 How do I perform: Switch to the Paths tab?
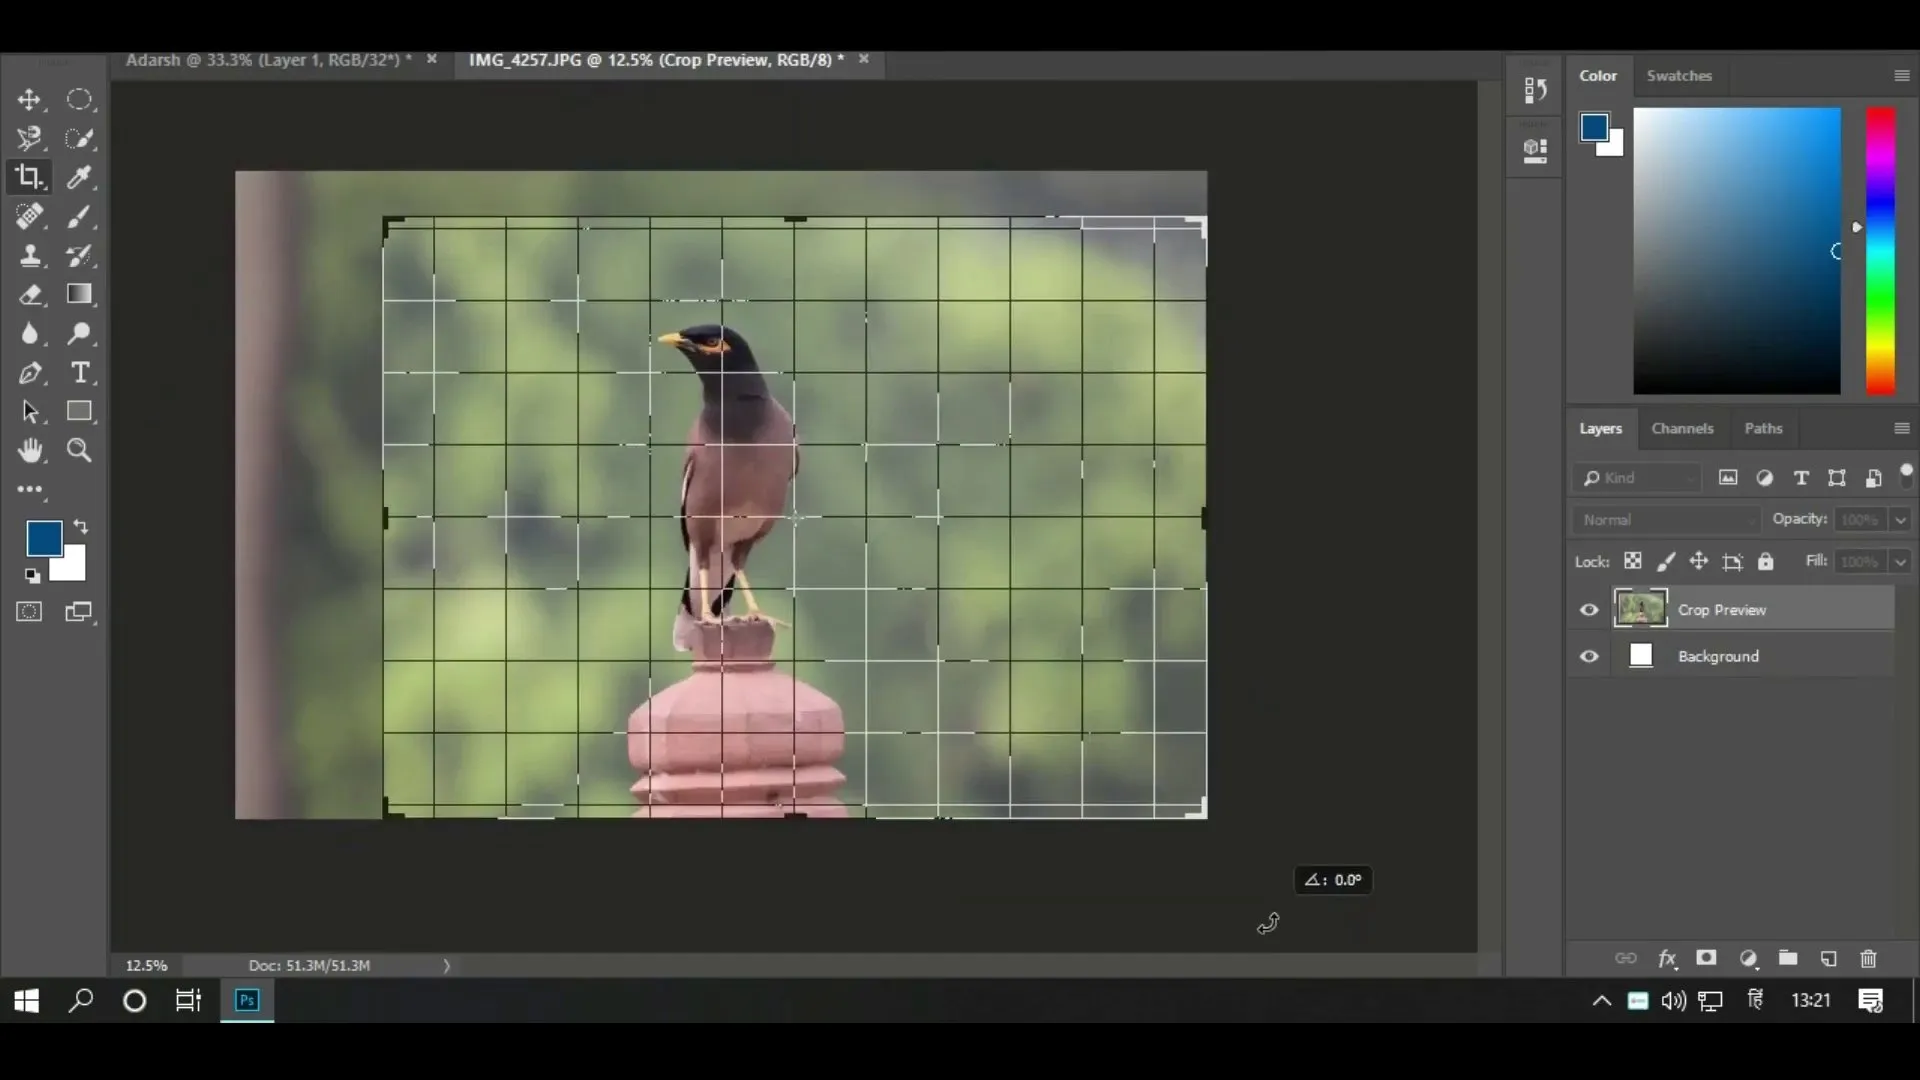click(x=1762, y=427)
